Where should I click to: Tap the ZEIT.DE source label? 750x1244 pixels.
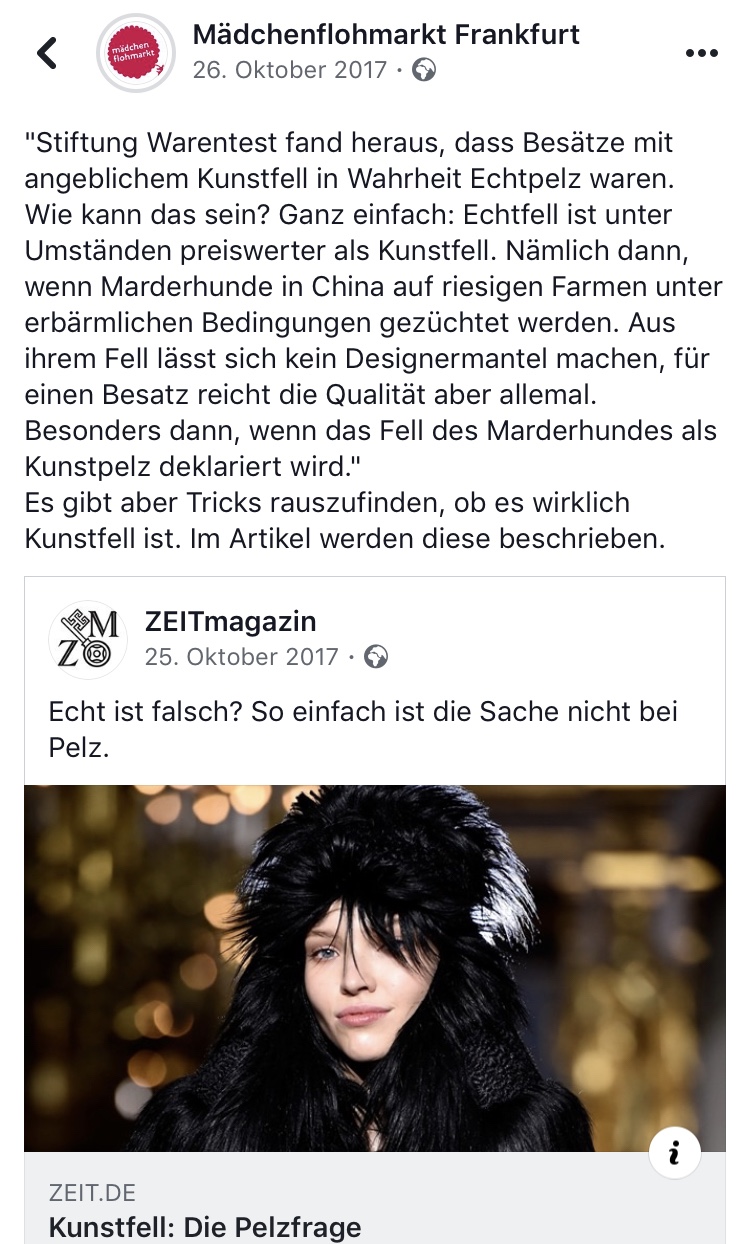point(92,1193)
